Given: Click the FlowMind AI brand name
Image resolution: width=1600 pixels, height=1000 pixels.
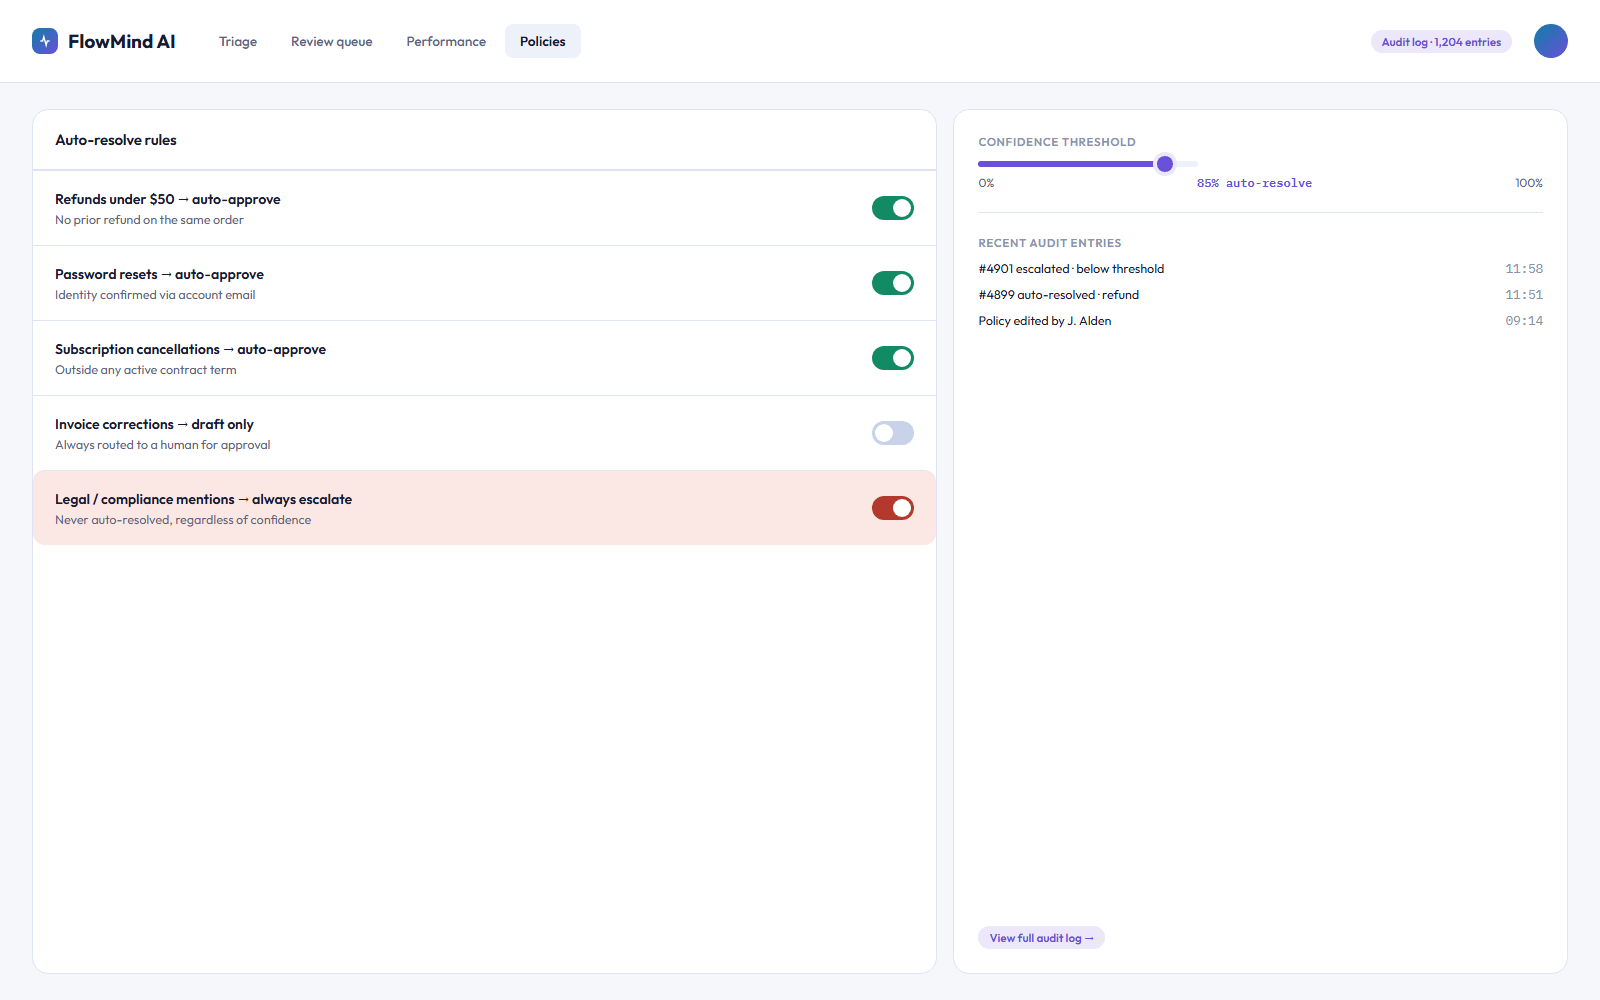Looking at the screenshot, I should coord(122,41).
